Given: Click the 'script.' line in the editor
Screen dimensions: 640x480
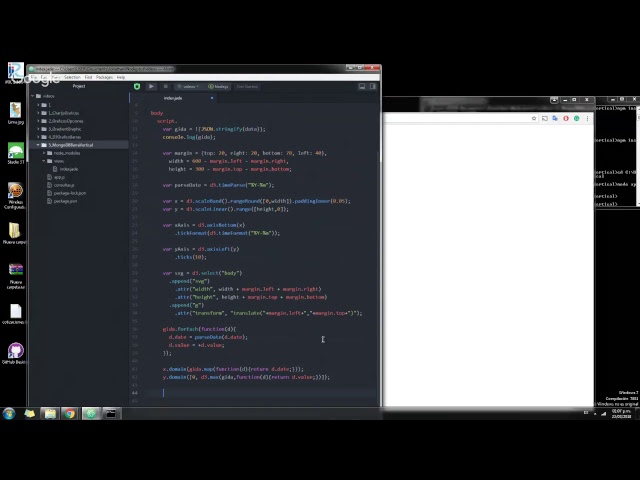Looking at the screenshot, I should 167,121.
